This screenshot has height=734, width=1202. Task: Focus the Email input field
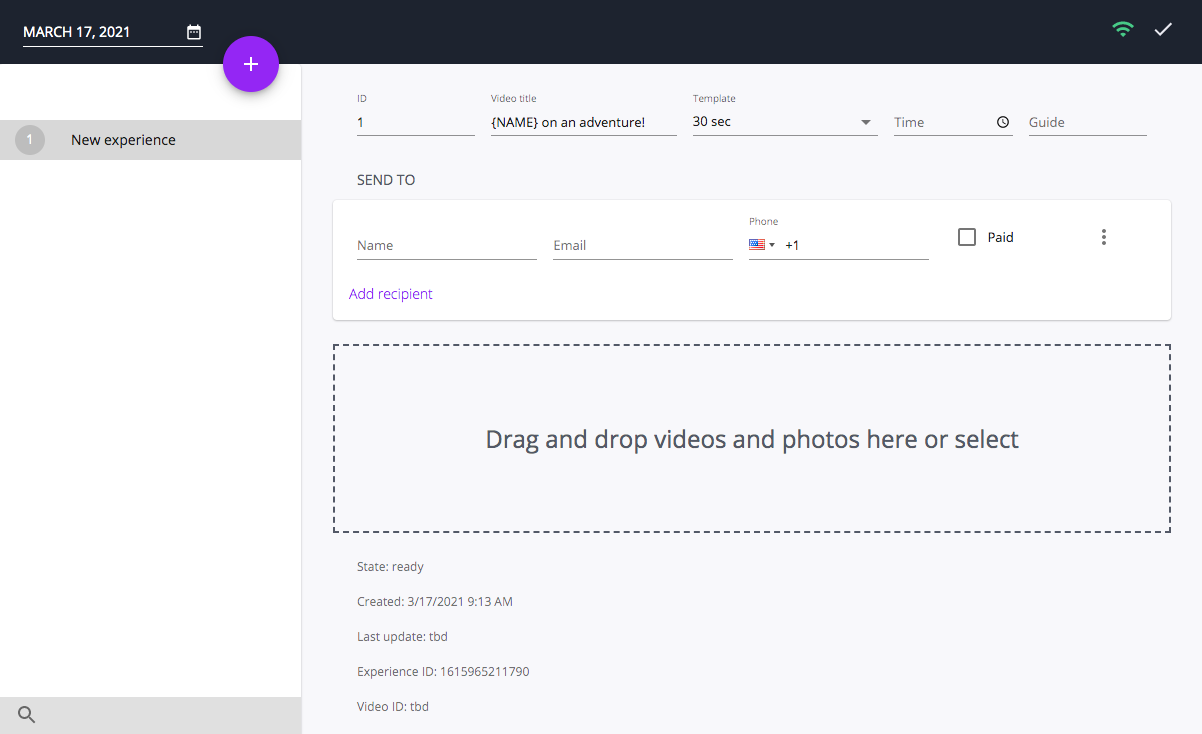[642, 244]
